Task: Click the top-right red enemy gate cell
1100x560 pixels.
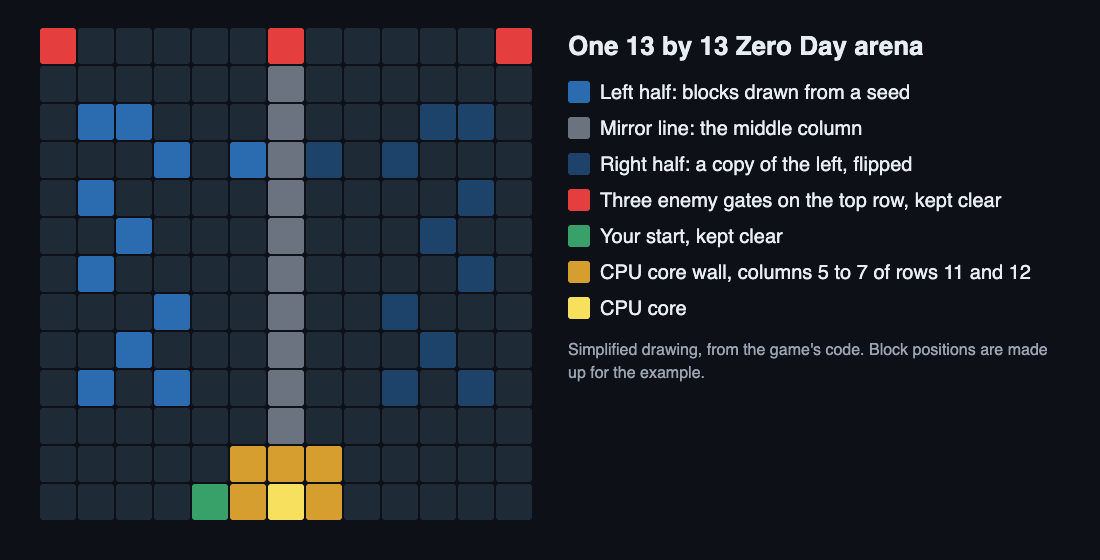Action: (x=514, y=46)
